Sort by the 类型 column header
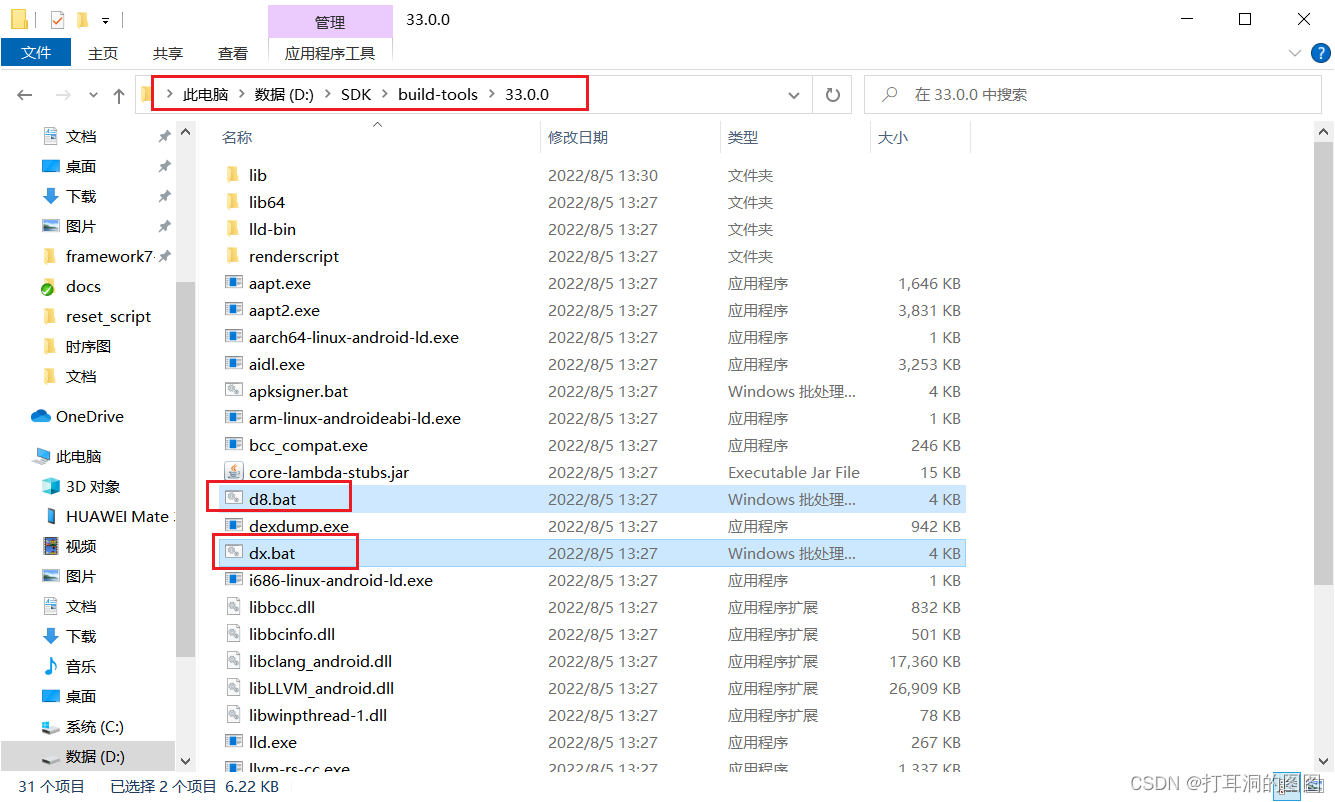This screenshot has height=802, width=1335. (x=743, y=137)
